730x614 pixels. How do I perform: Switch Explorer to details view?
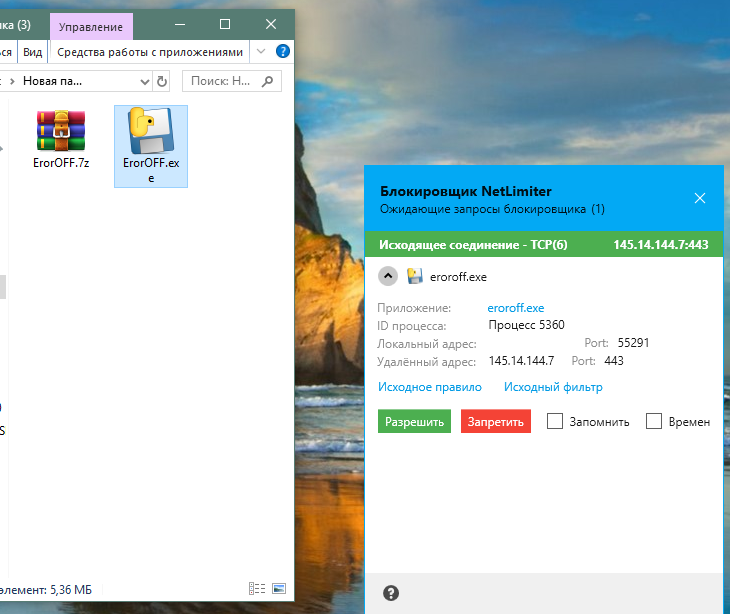pos(257,588)
